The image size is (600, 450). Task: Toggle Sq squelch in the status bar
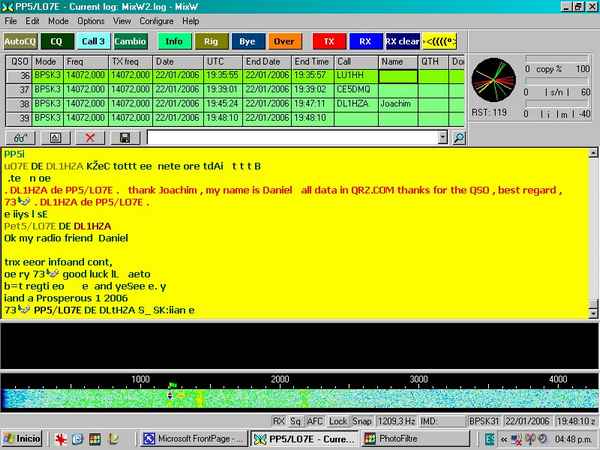[295, 421]
